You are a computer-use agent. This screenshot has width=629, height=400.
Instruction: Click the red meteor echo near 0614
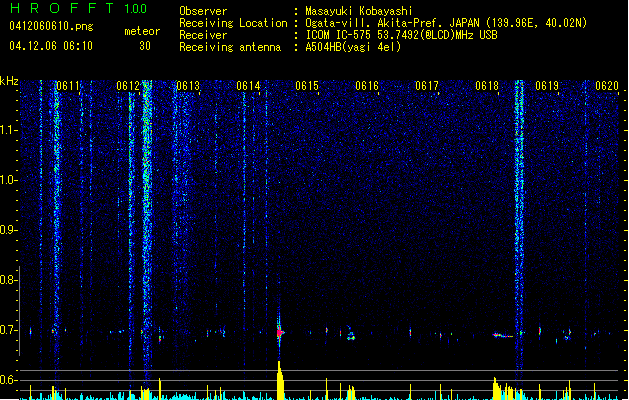pyautogui.click(x=280, y=333)
